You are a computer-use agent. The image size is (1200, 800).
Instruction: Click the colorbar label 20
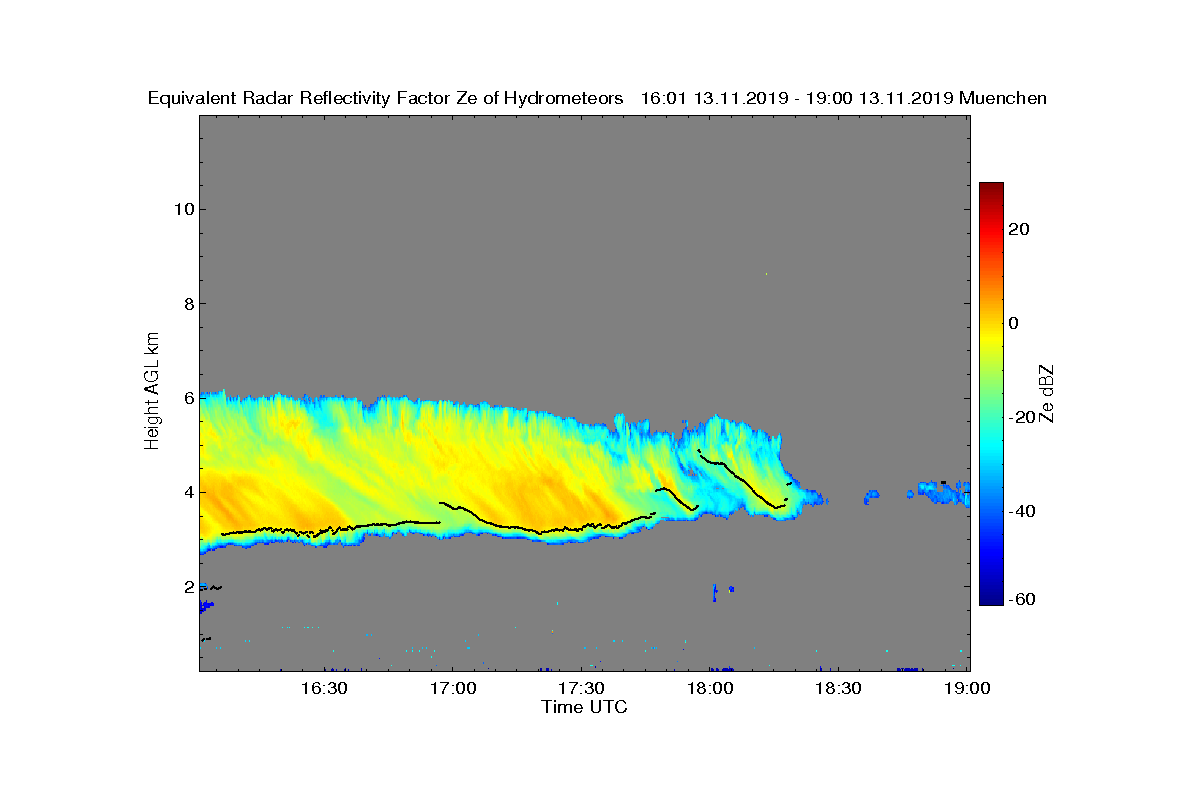pyautogui.click(x=1020, y=229)
